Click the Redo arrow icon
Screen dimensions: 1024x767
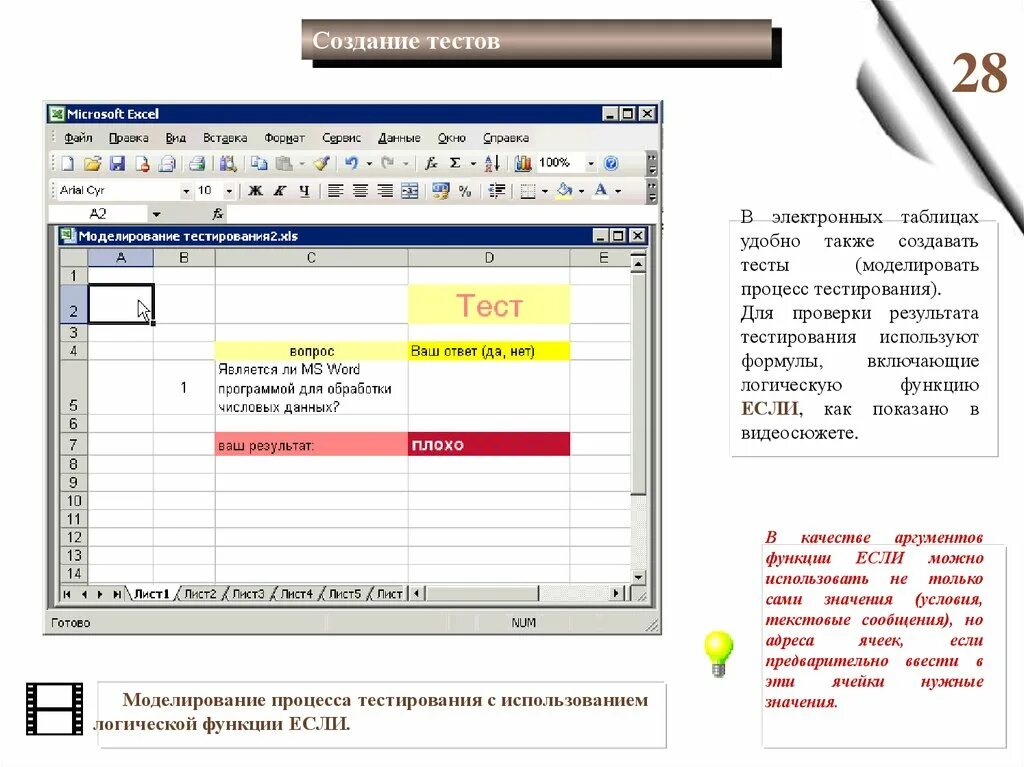coord(388,163)
